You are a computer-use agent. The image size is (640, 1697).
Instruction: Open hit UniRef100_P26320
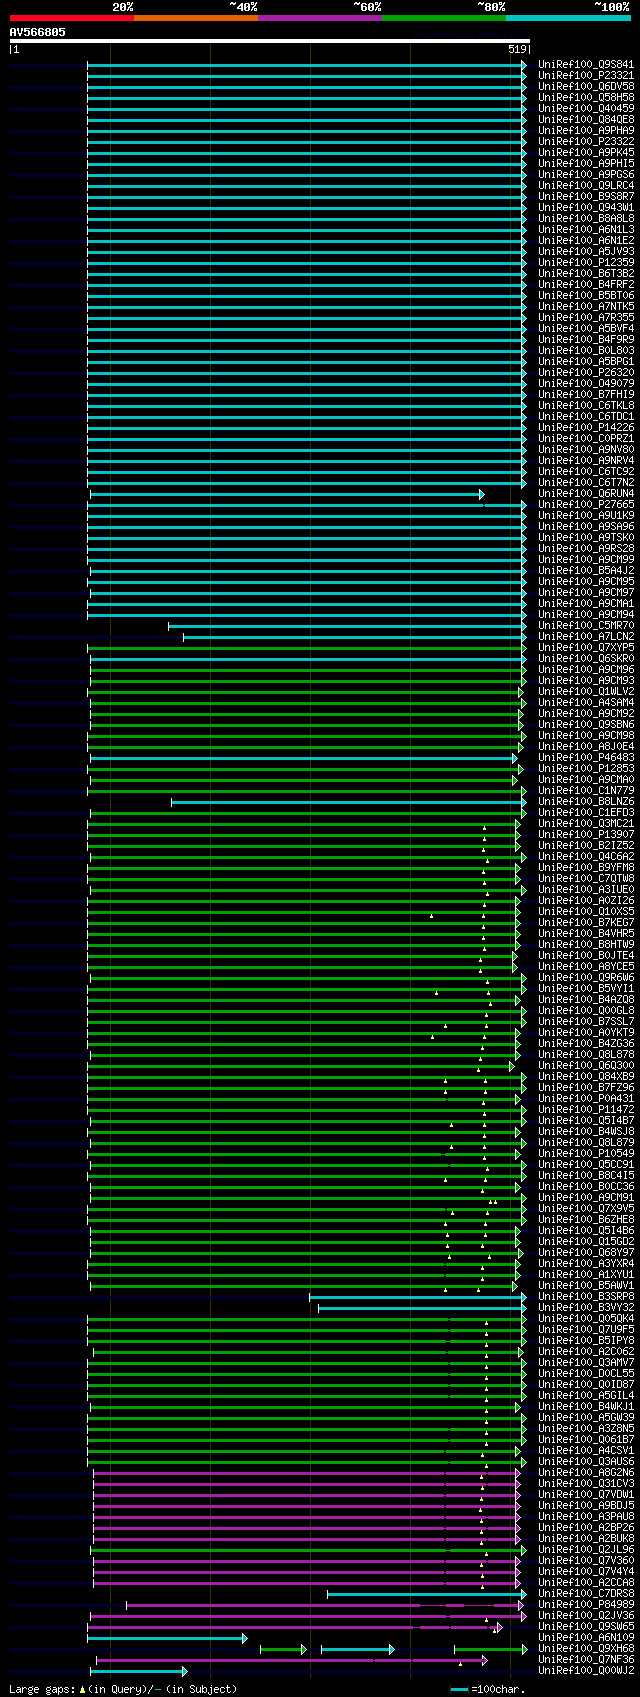[x=586, y=373]
